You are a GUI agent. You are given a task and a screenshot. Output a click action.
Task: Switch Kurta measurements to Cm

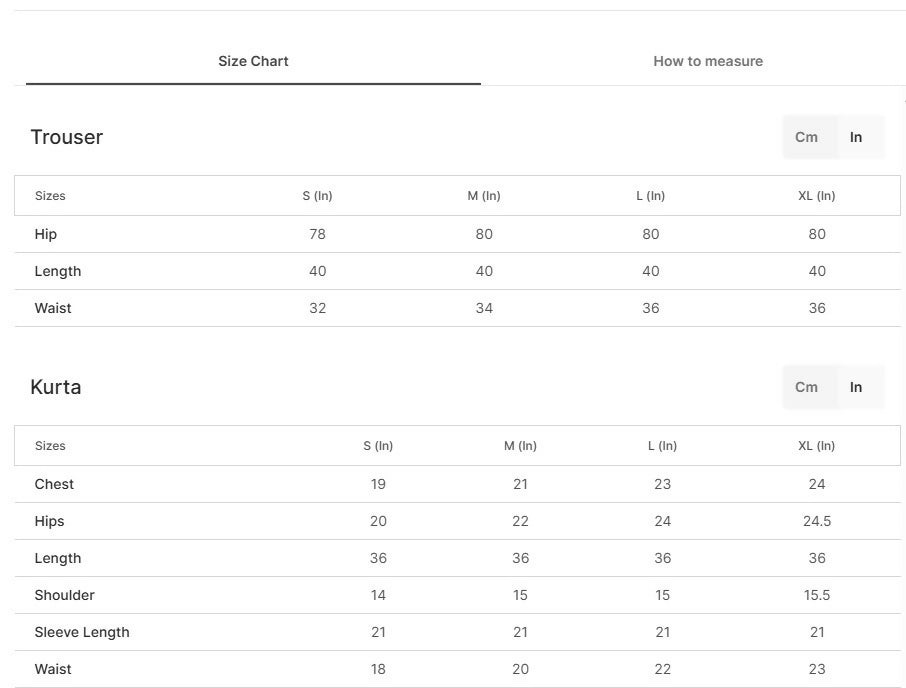tap(806, 387)
